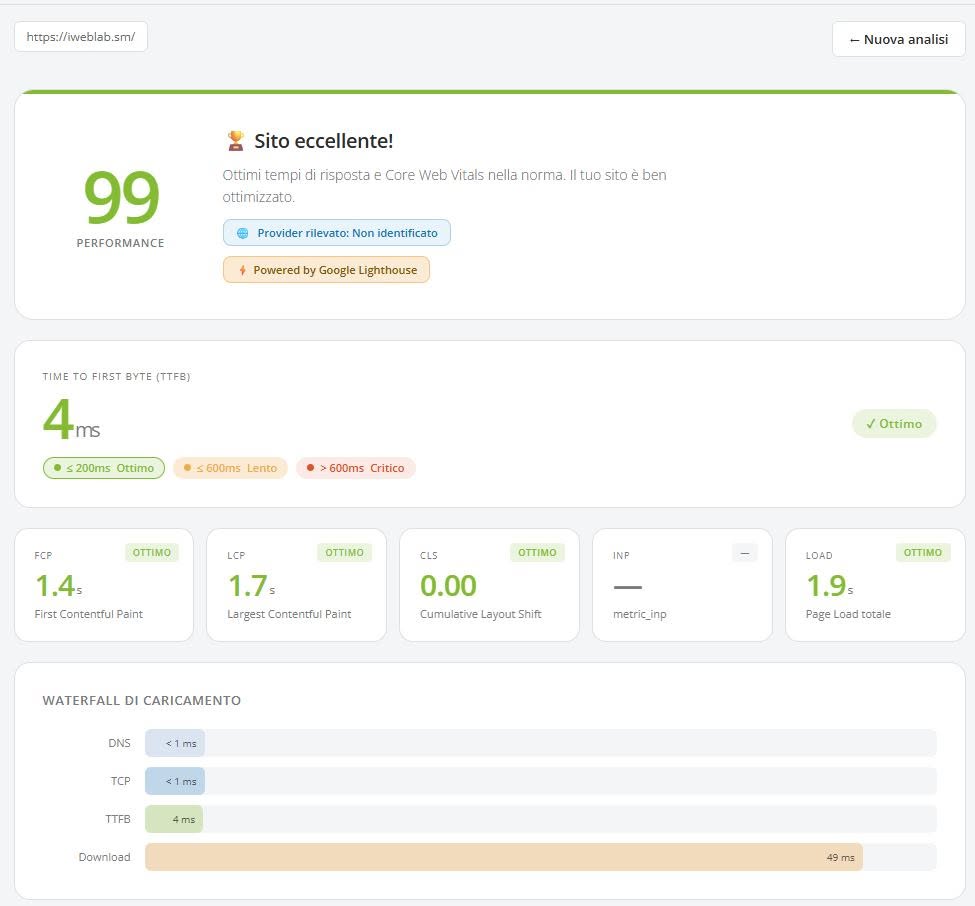Click the 1.4 s FCP value

click(x=58, y=586)
